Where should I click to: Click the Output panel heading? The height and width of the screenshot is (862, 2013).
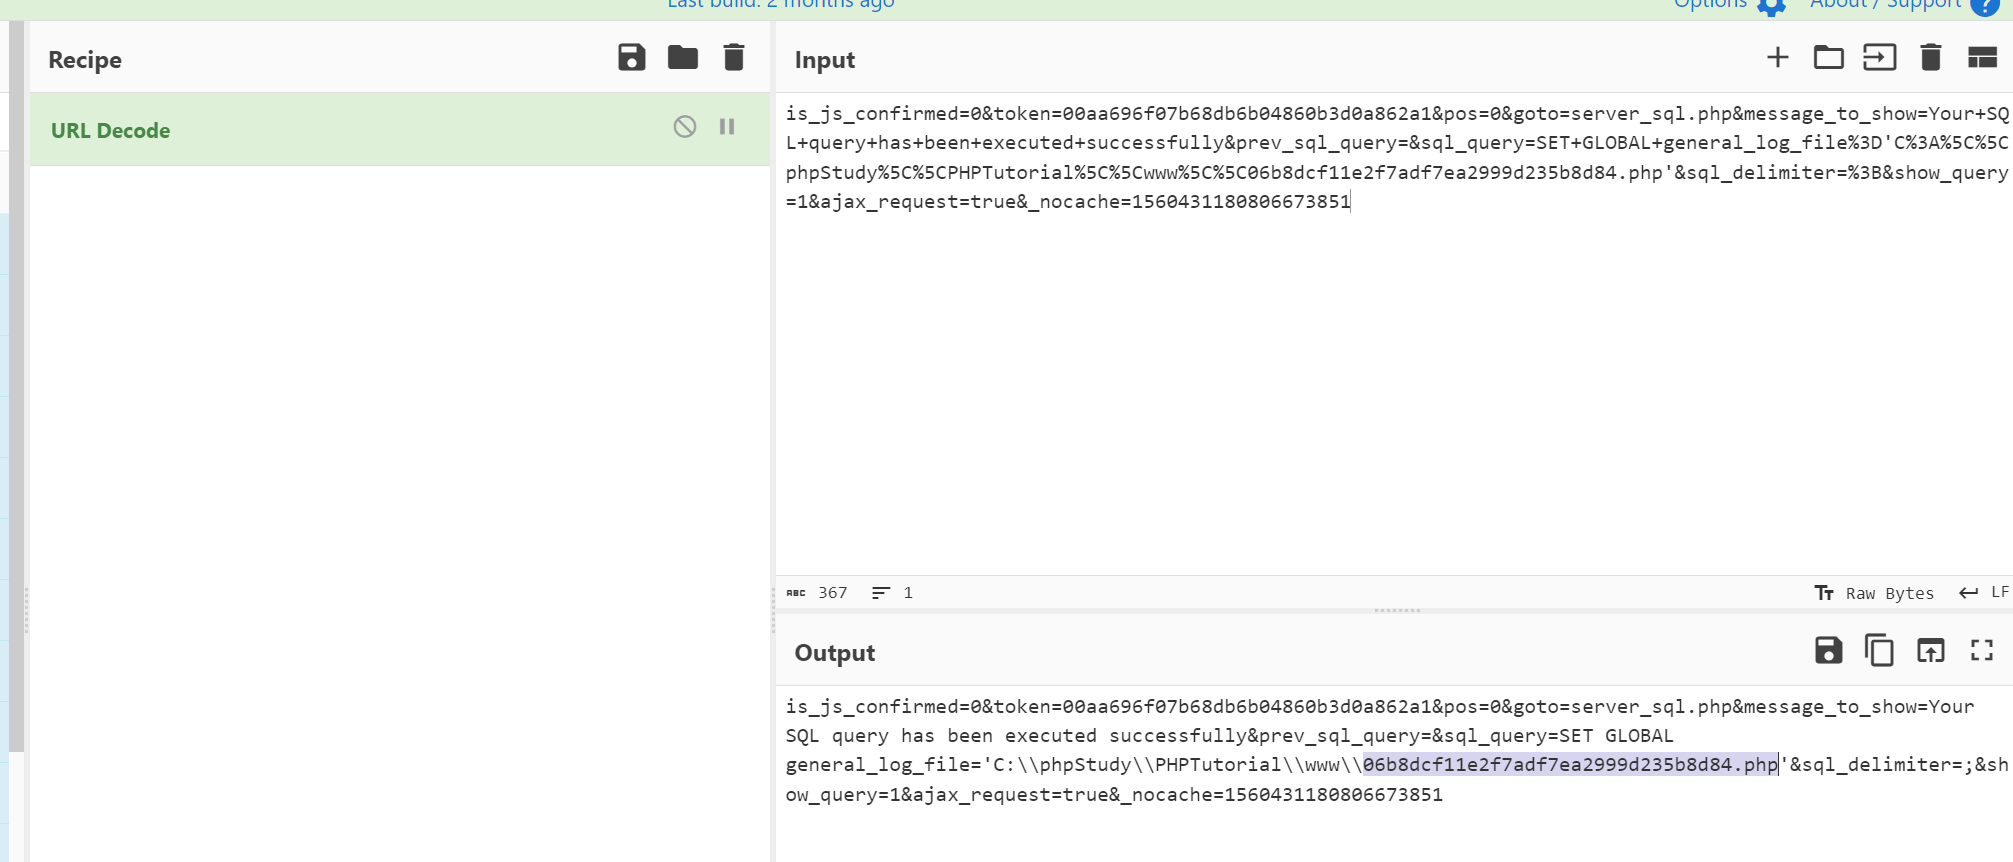click(x=835, y=653)
